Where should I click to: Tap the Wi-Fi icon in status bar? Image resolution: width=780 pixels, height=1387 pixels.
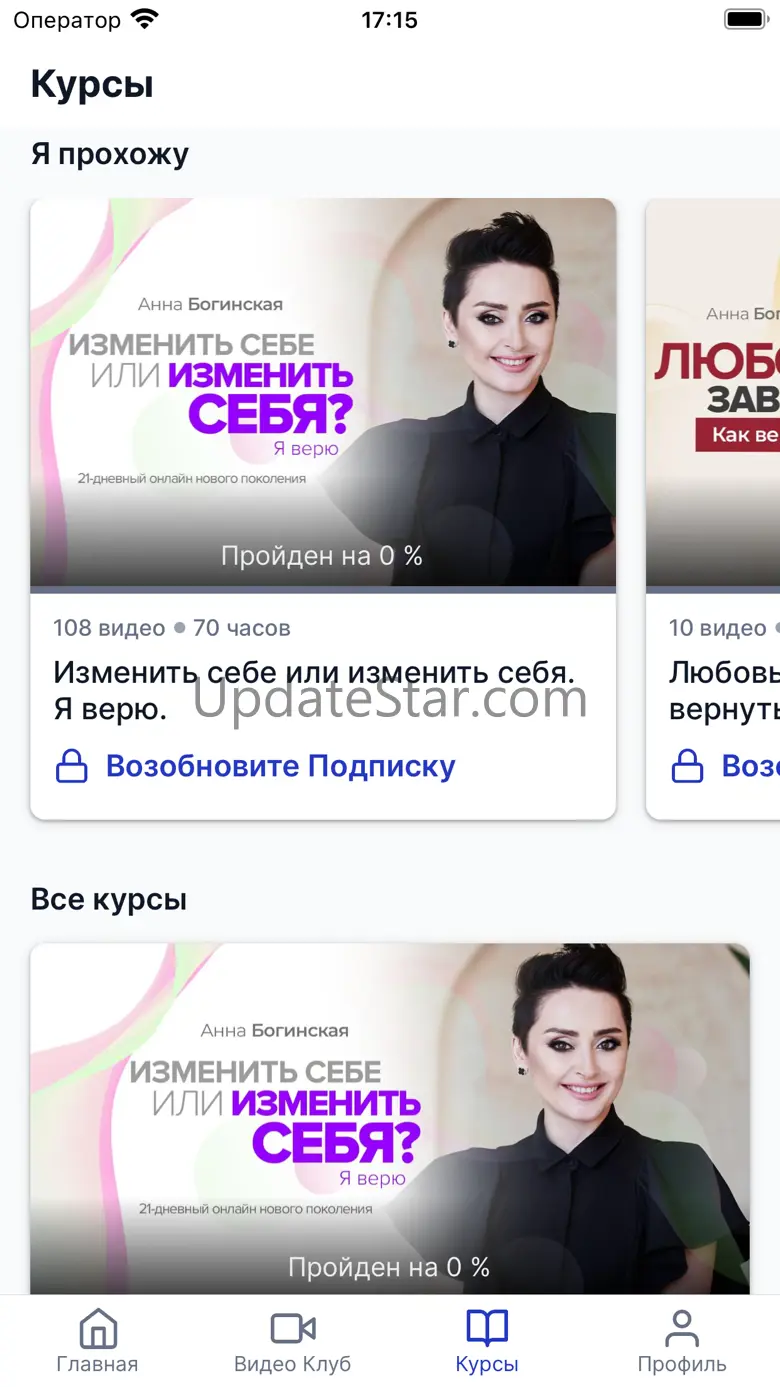tap(144, 19)
